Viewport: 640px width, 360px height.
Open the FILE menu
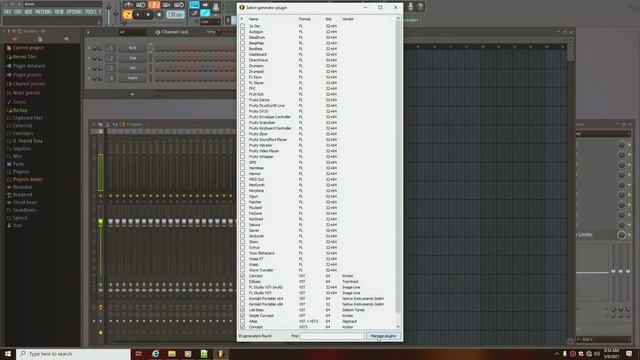click(x=7, y=12)
